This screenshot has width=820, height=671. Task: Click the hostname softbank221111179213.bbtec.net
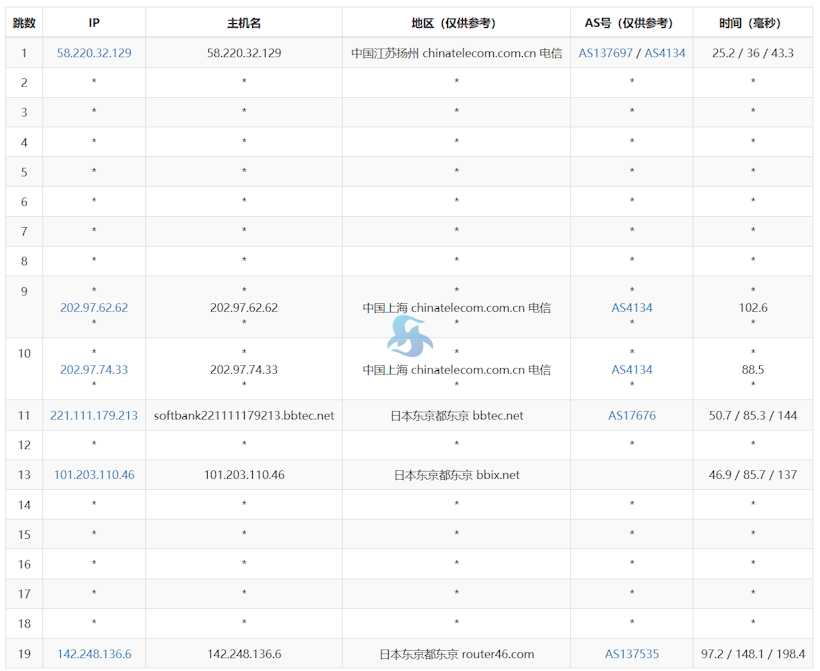pyautogui.click(x=244, y=416)
